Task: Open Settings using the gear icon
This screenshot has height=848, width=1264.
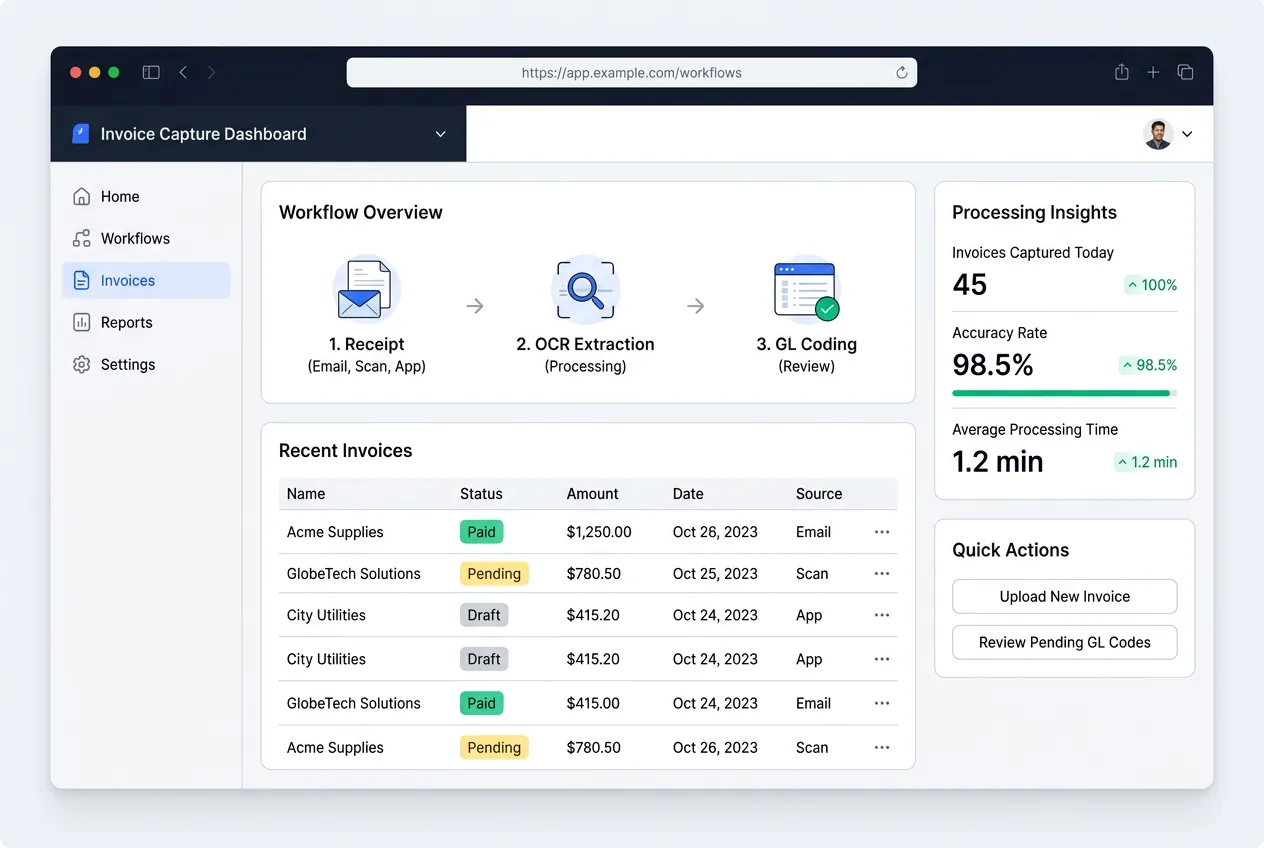Action: [x=81, y=364]
